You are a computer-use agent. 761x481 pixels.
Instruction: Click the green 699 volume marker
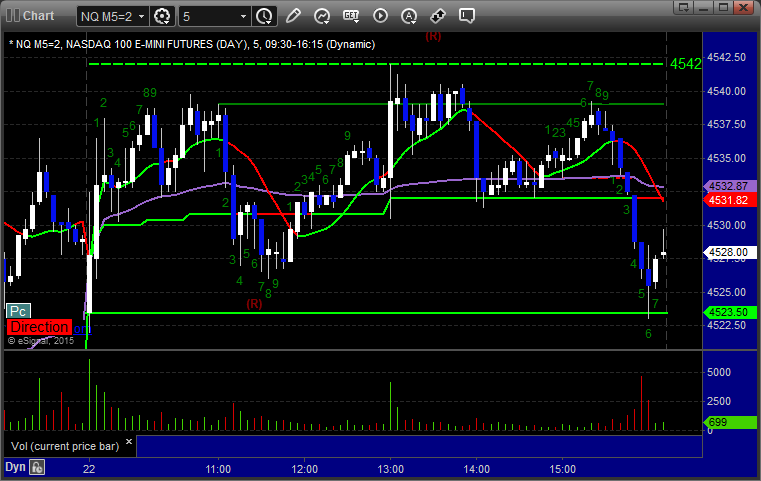click(x=729, y=422)
